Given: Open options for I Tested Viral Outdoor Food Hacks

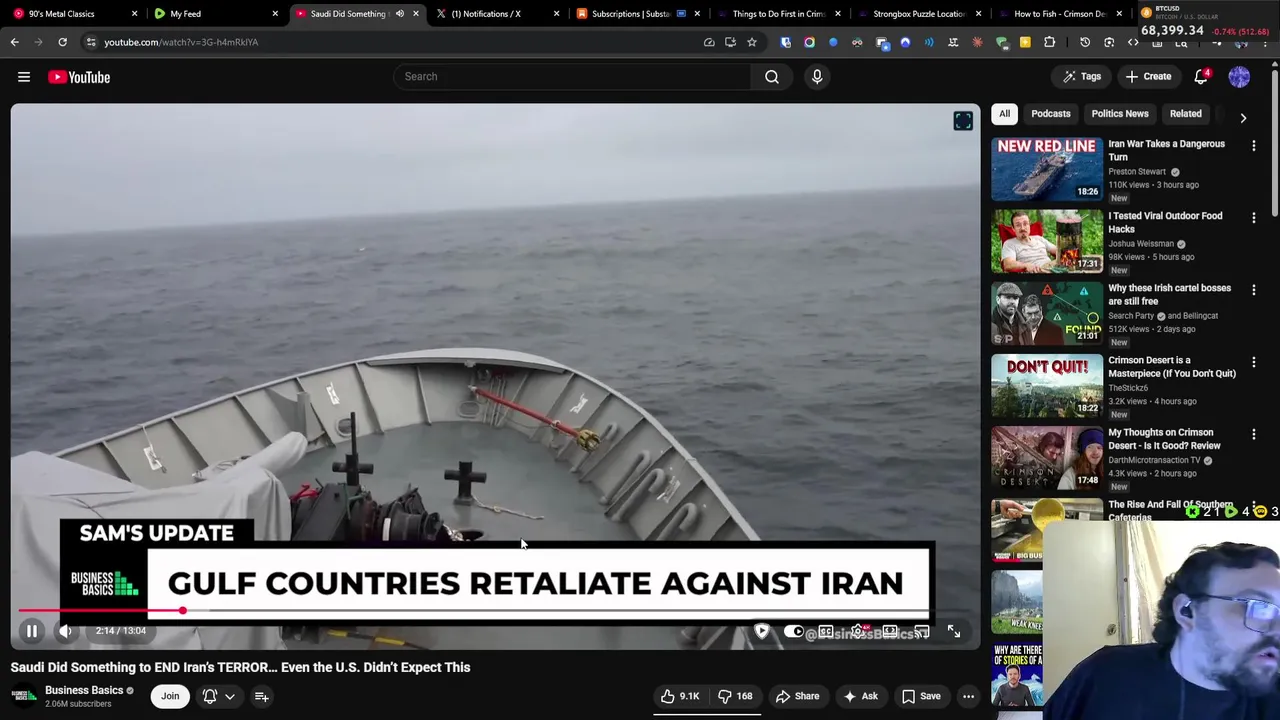Looking at the screenshot, I should pyautogui.click(x=1254, y=218).
